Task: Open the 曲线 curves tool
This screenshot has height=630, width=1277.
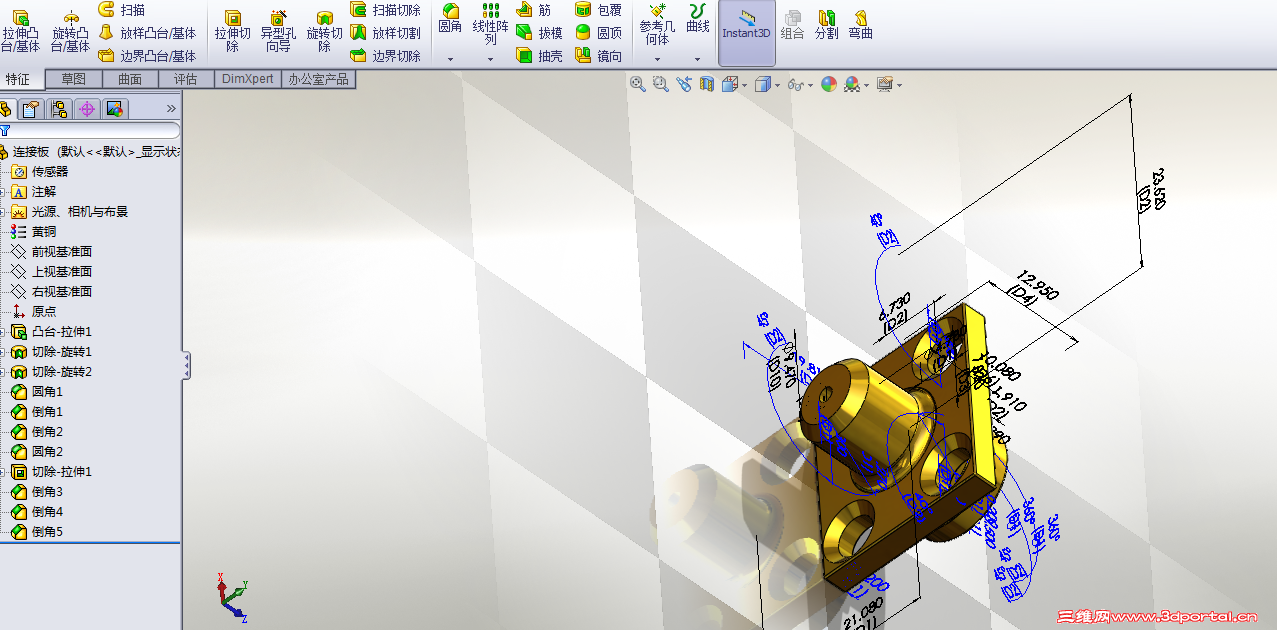Action: (698, 20)
